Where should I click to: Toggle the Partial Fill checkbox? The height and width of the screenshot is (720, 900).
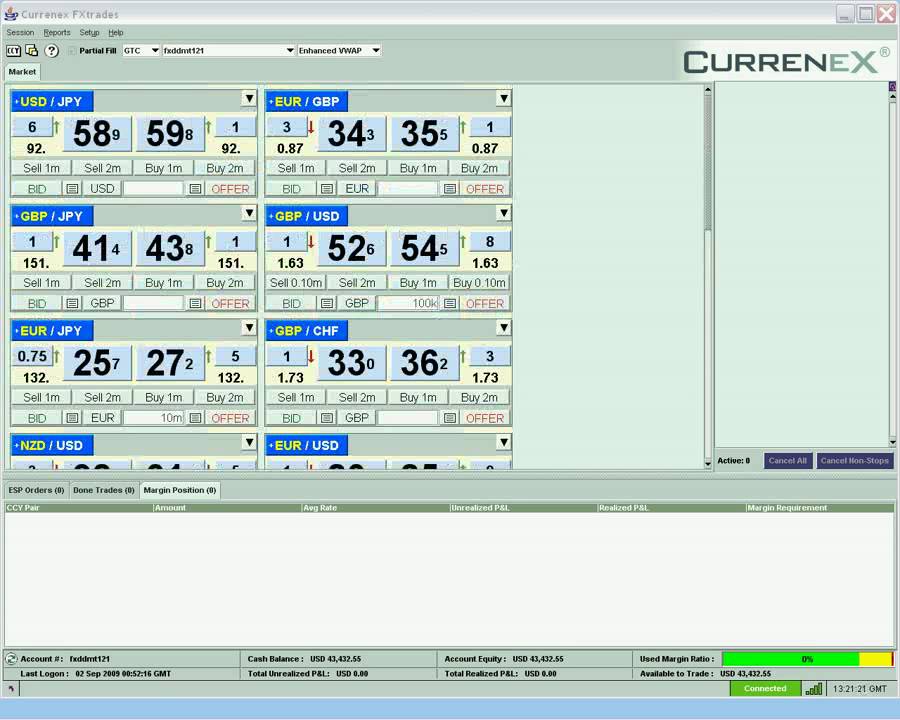click(72, 51)
